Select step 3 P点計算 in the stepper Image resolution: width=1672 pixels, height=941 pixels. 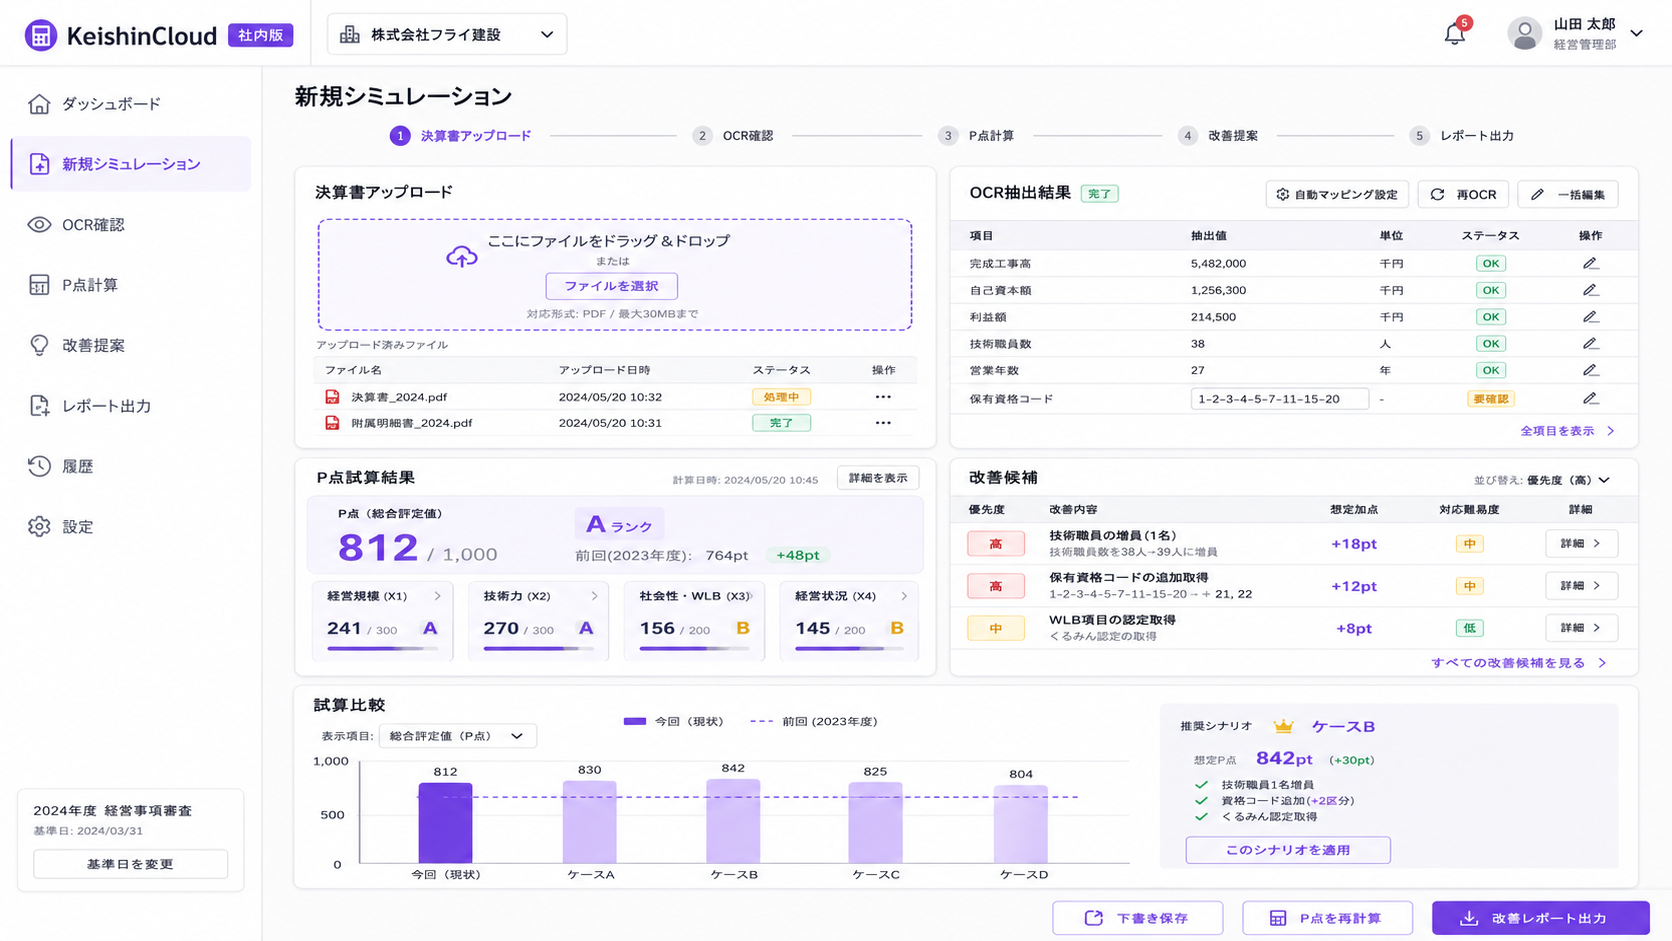click(976, 136)
